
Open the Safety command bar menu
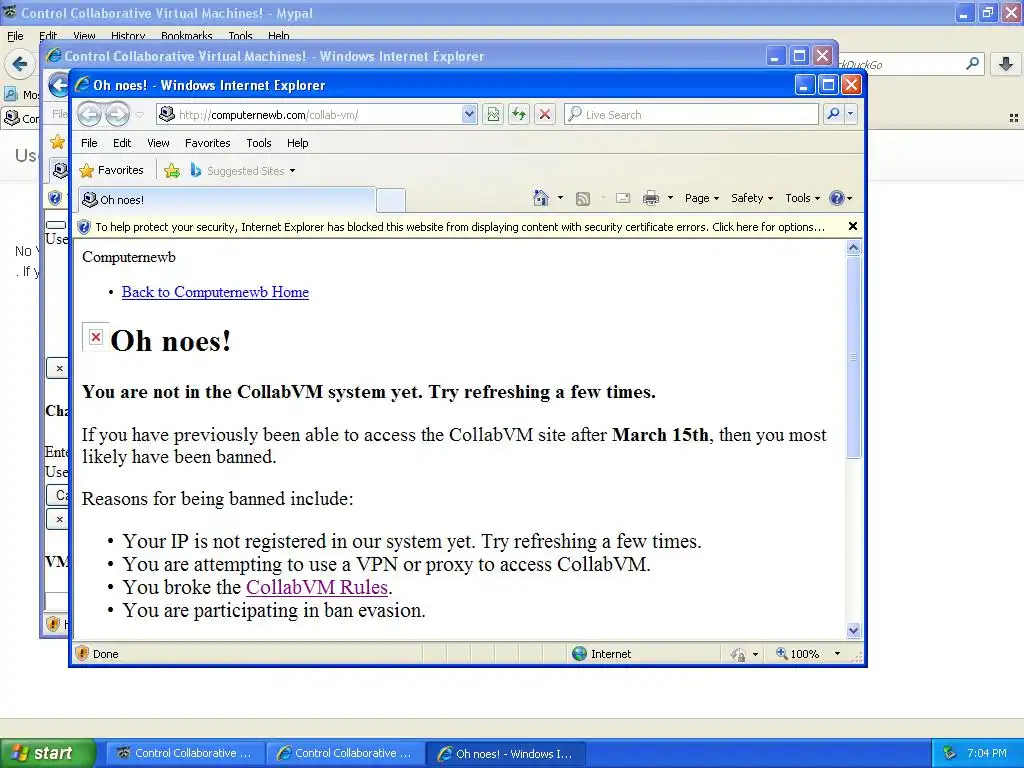click(x=752, y=198)
